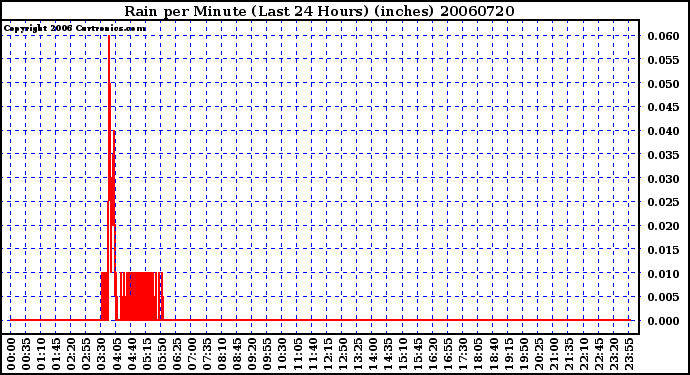Click the 0.040 y-axis label
This screenshot has height=375, width=690.
tap(663, 131)
